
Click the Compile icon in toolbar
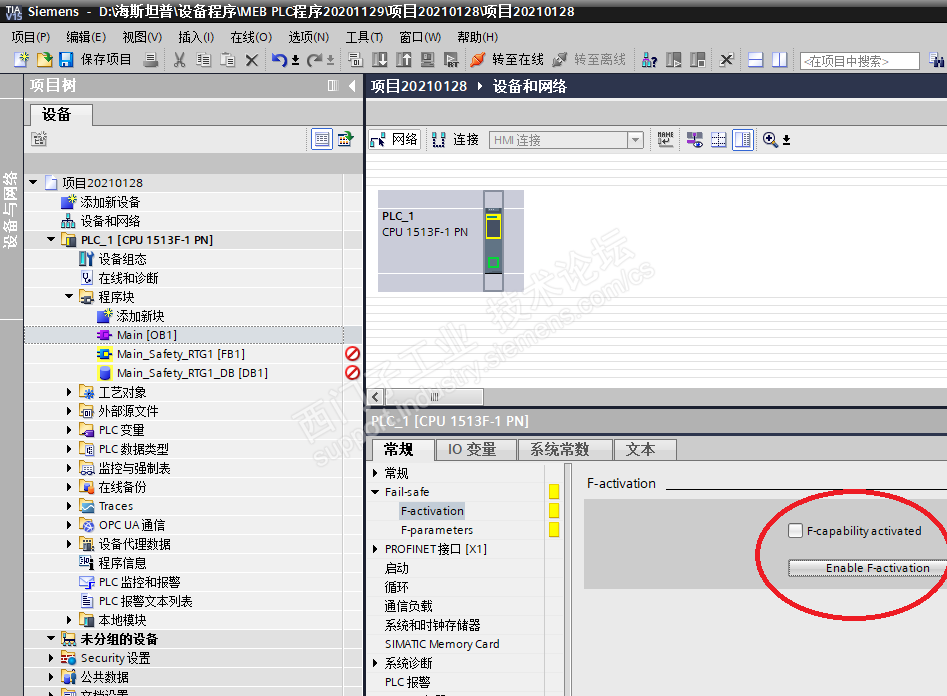355,60
